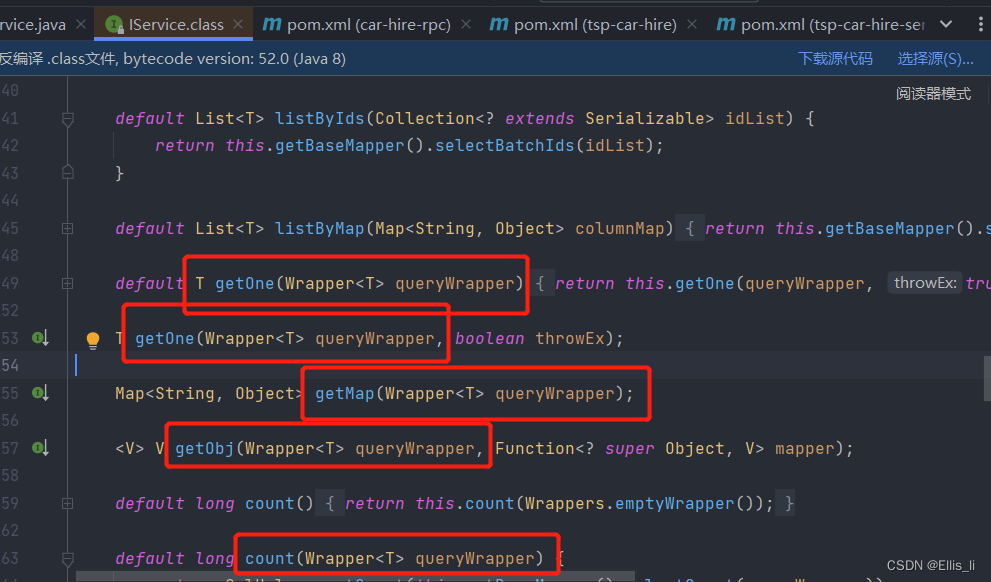This screenshot has height=582, width=991.
Task: Click line number 54 in the gutter
Action: [x=10, y=365]
